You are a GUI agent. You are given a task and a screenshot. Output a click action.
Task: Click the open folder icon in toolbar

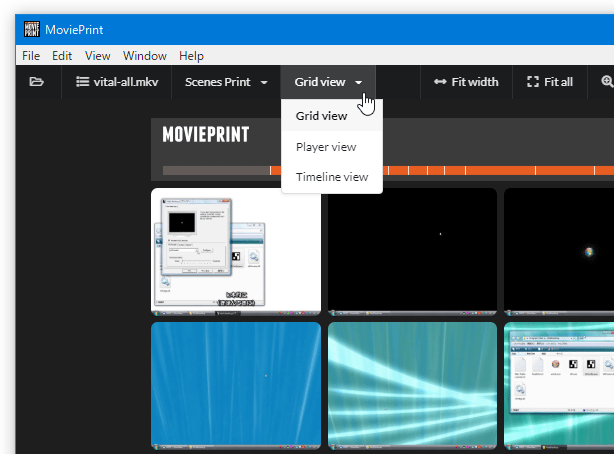coord(36,82)
